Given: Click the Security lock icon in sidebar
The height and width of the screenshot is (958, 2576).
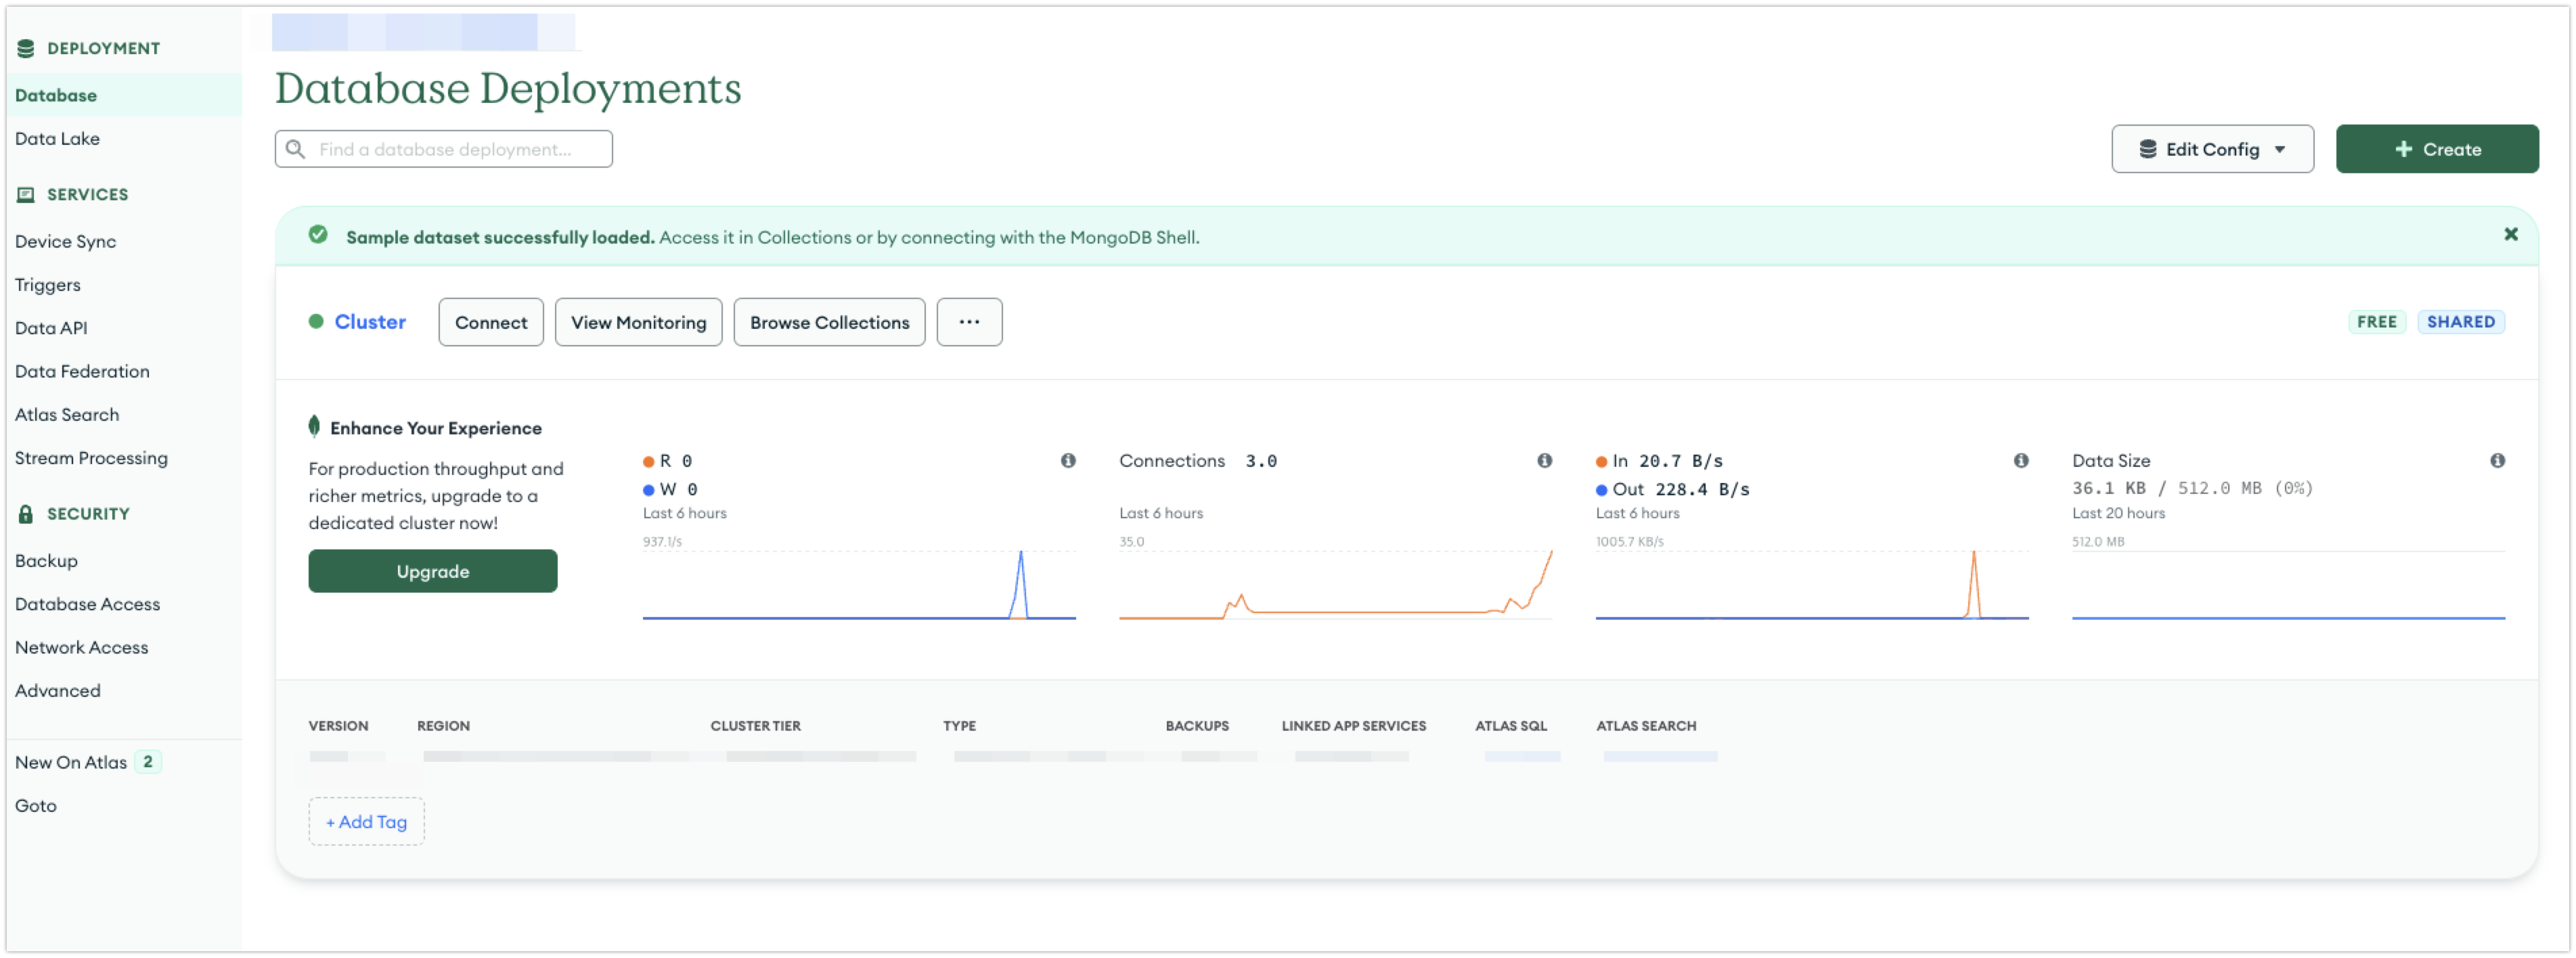Looking at the screenshot, I should coord(26,514).
